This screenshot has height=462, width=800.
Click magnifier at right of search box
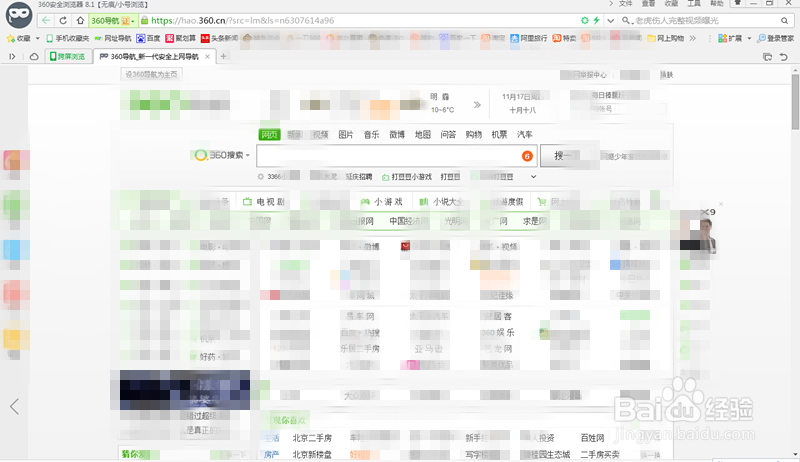[784, 20]
